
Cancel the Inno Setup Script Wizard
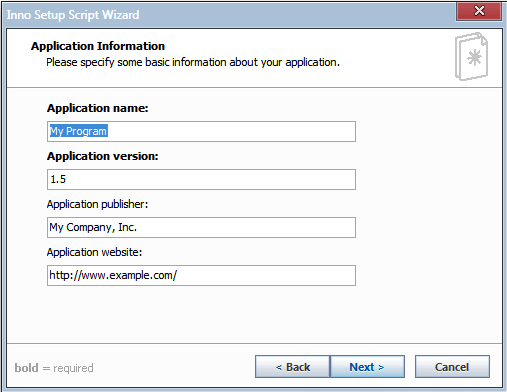452,367
